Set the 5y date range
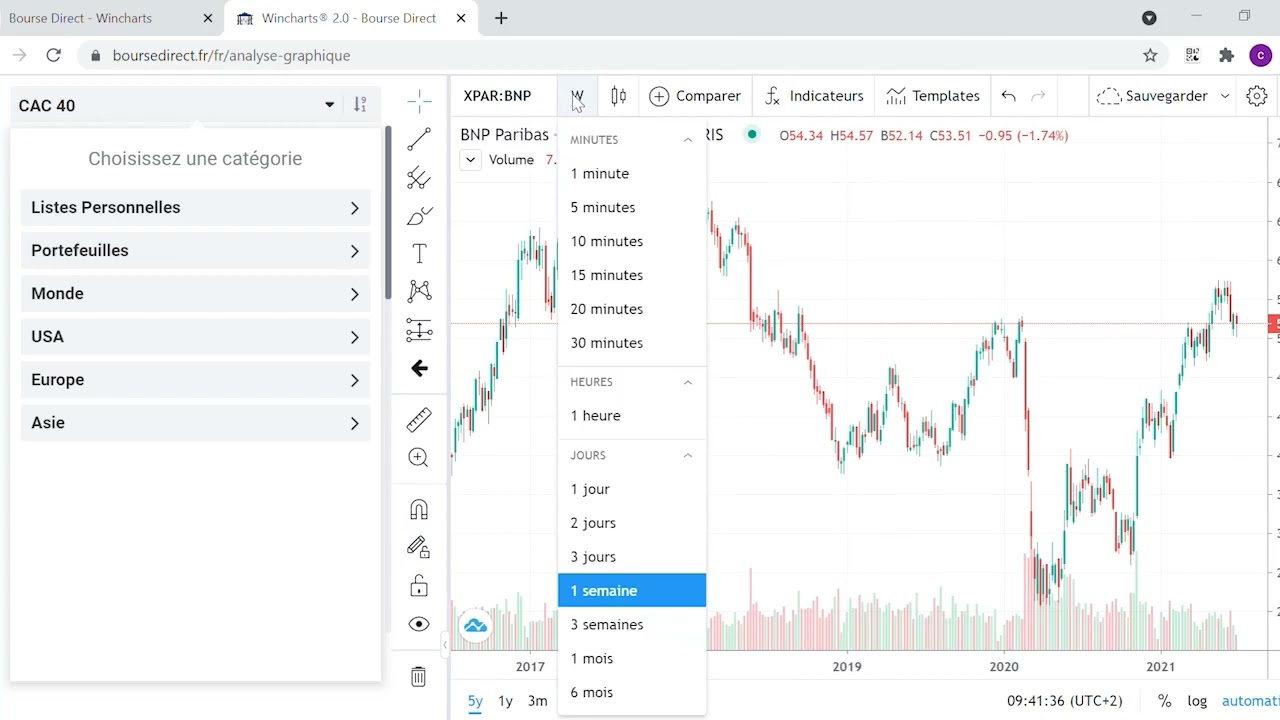Viewport: 1280px width, 720px height. (475, 701)
